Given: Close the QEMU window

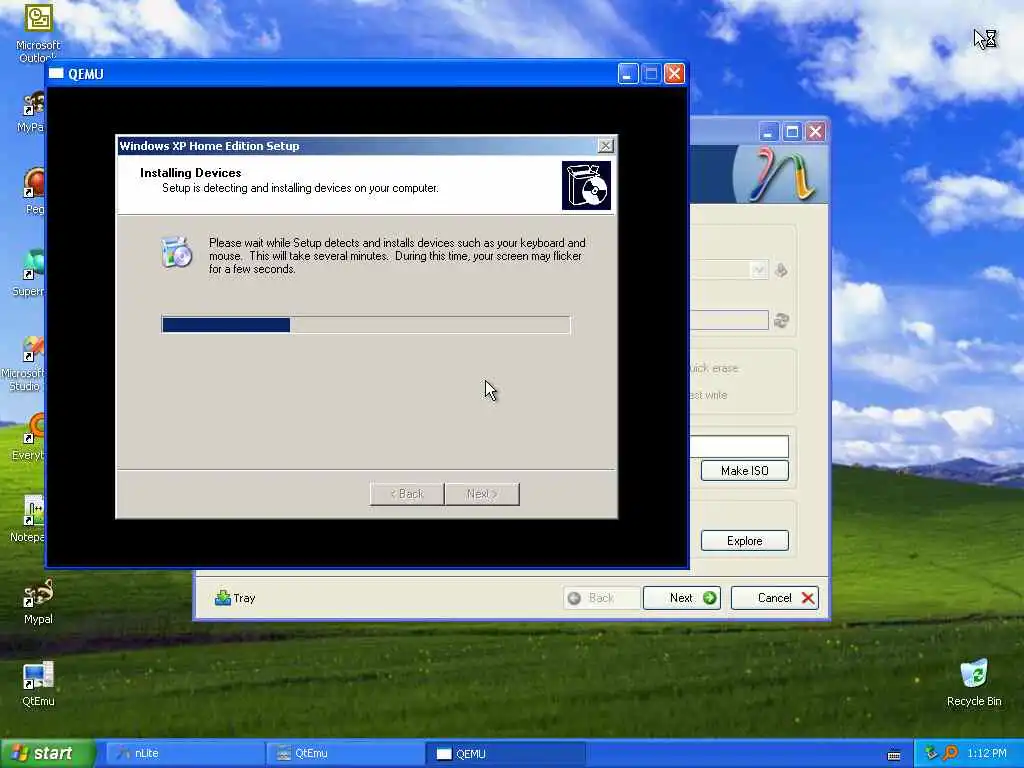Looking at the screenshot, I should tap(675, 73).
